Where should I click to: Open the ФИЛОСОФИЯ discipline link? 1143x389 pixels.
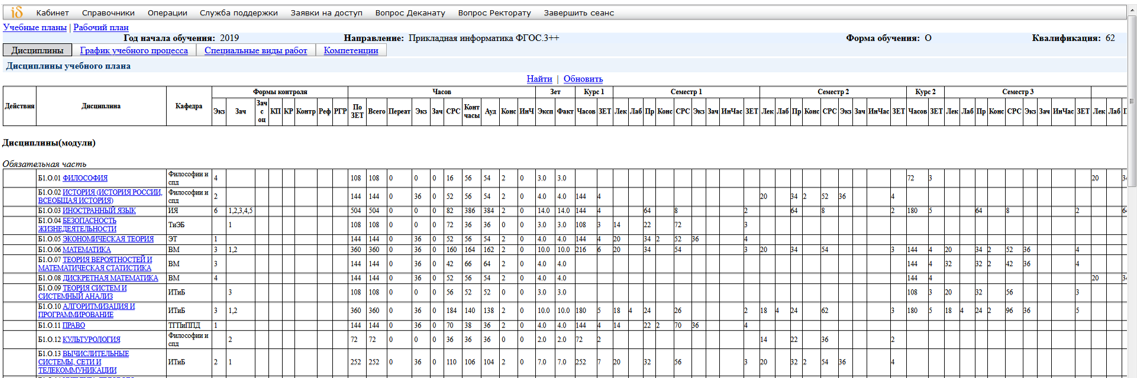[x=85, y=178]
